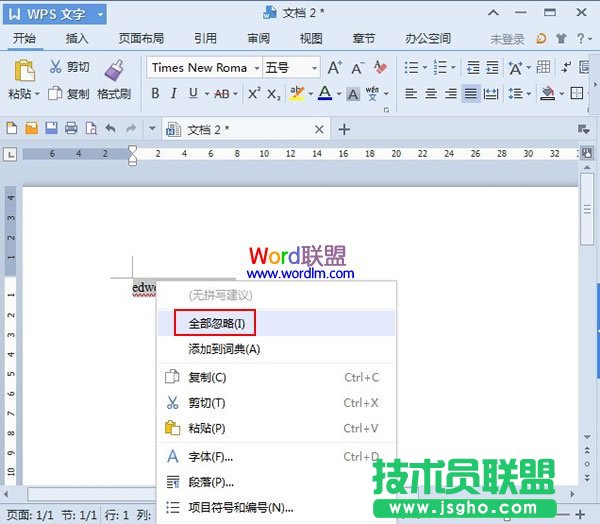
Task: Apply justified alignment
Action: (471, 93)
